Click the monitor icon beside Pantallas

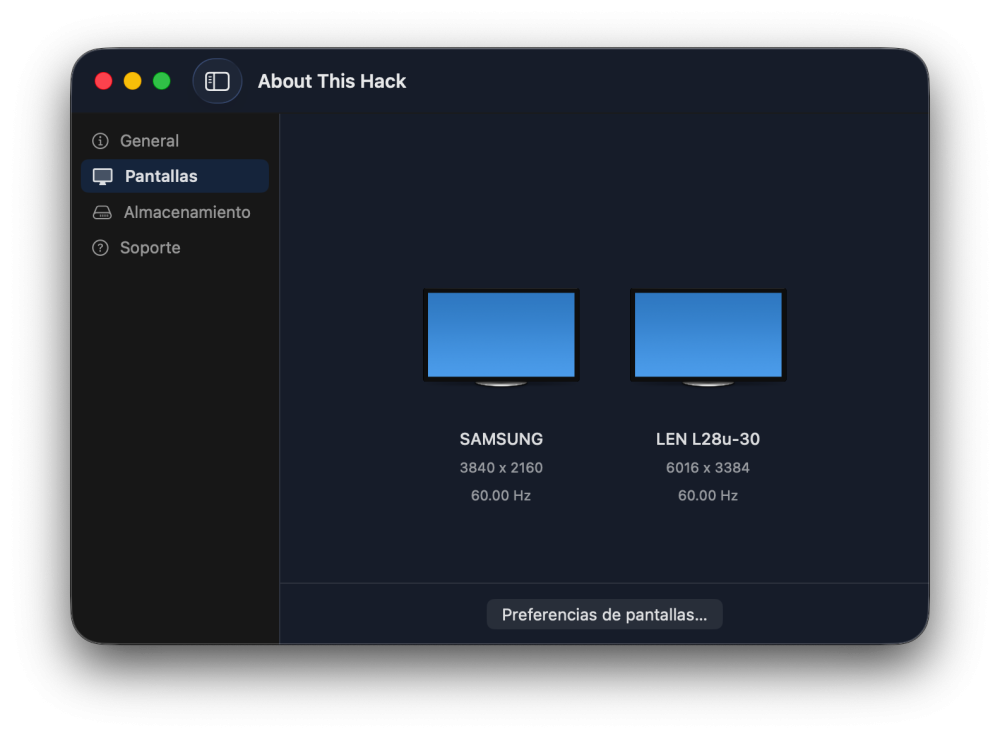pos(102,177)
